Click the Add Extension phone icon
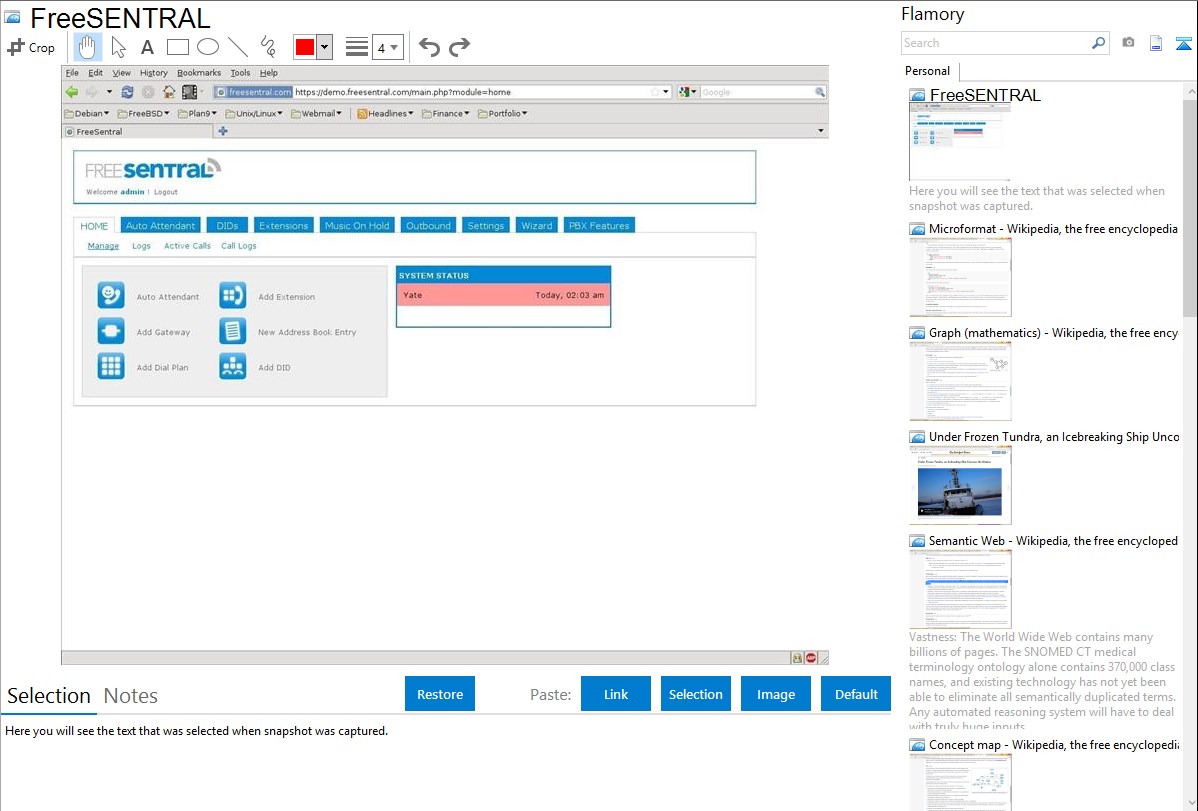The image size is (1198, 811). click(x=232, y=295)
